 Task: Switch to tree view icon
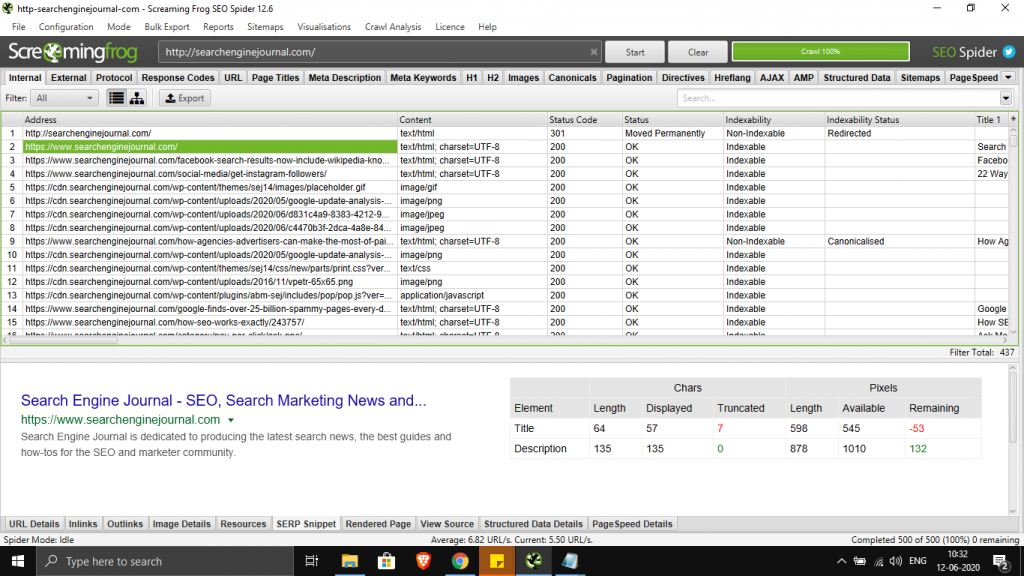click(137, 98)
